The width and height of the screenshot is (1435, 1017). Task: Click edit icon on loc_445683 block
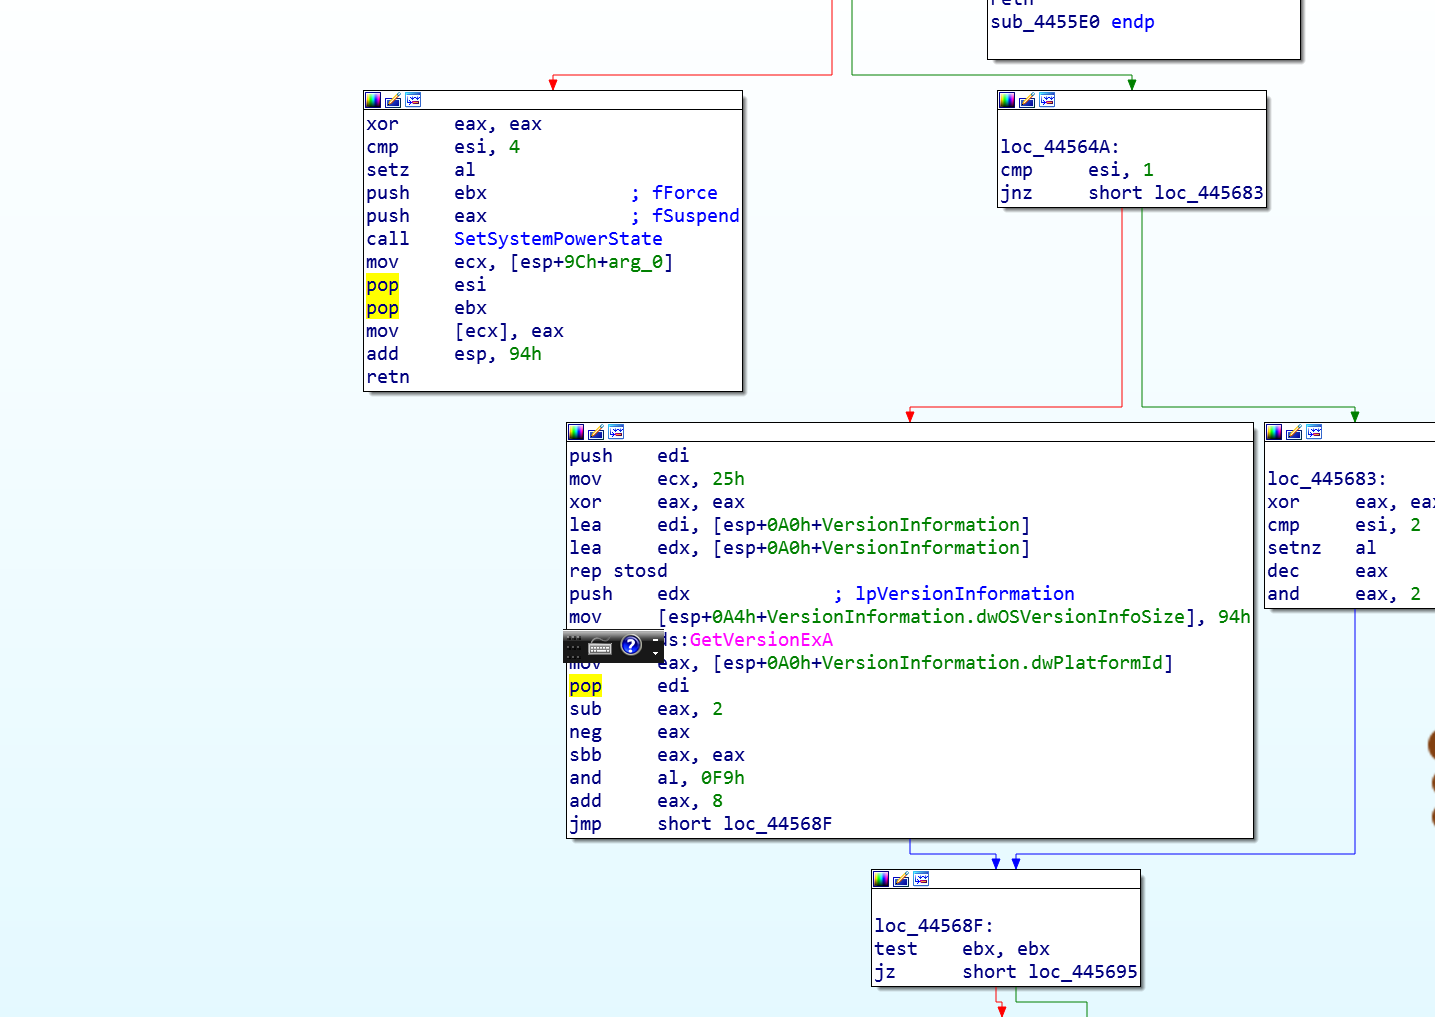[x=1294, y=432]
